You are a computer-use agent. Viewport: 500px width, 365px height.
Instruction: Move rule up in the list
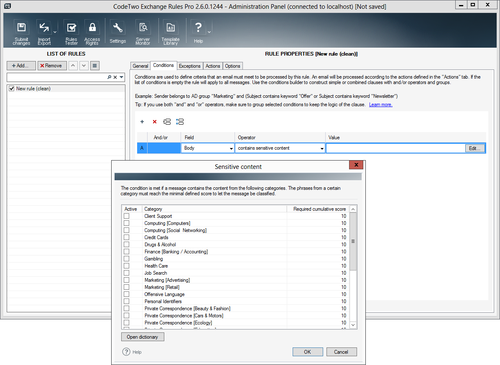[x=73, y=66]
